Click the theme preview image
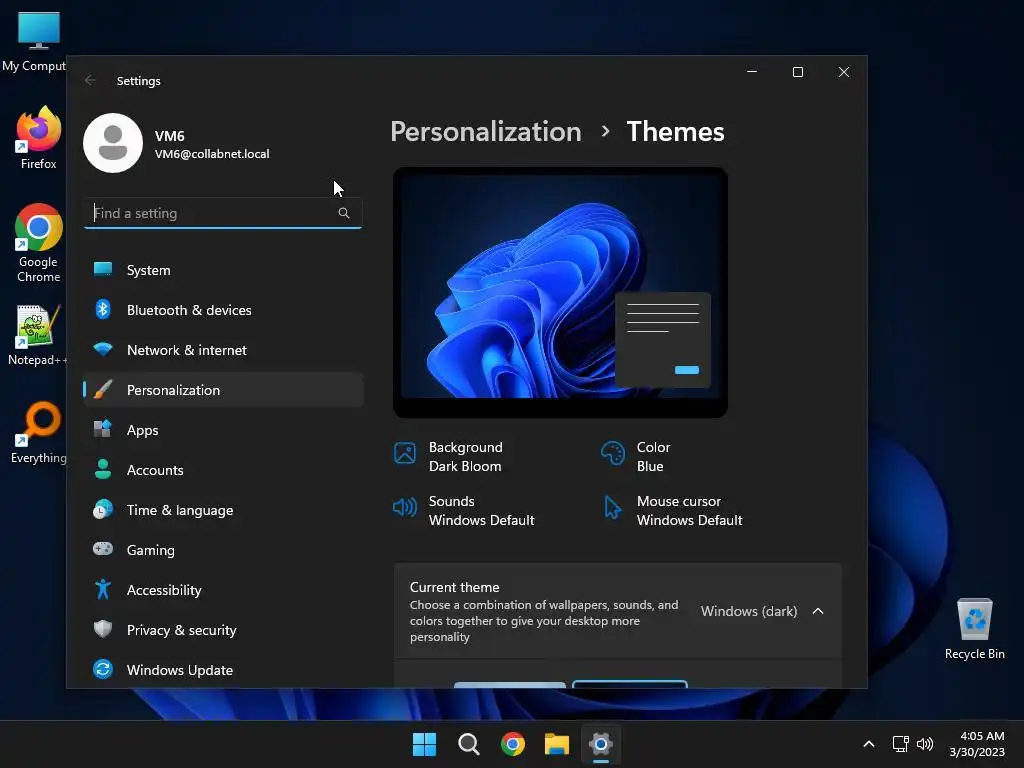The width and height of the screenshot is (1024, 768). click(x=560, y=292)
